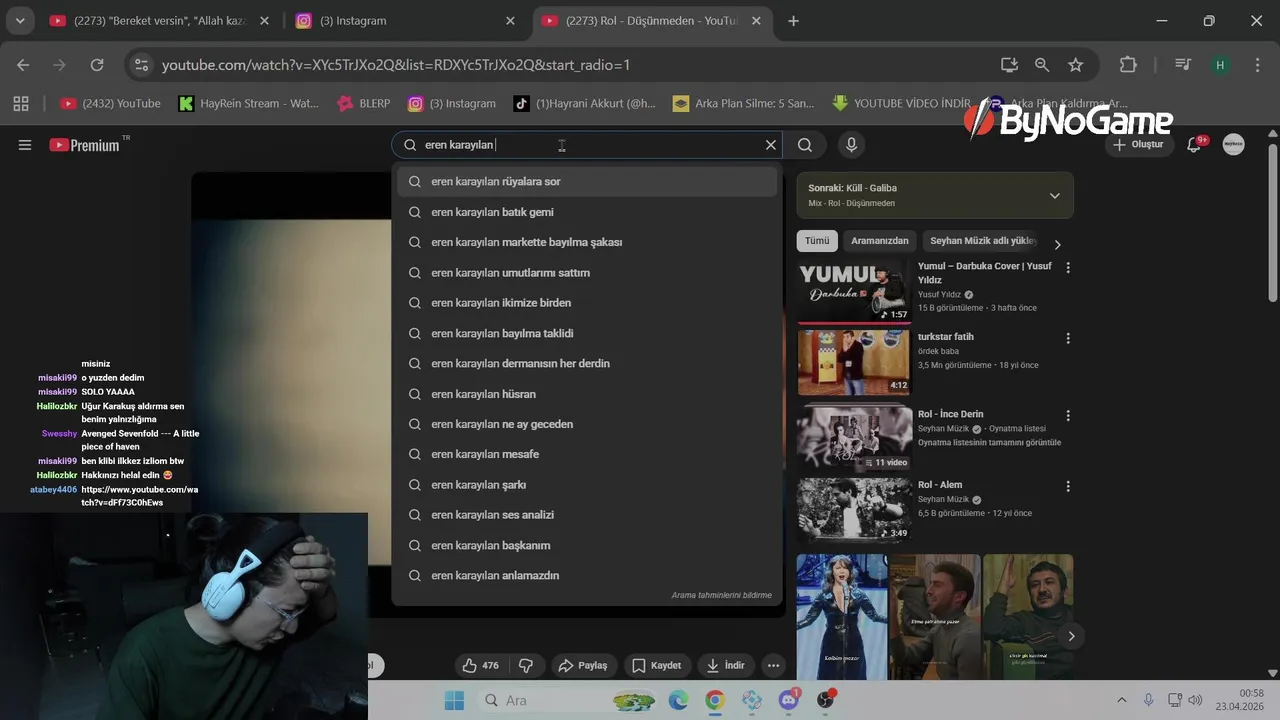The width and height of the screenshot is (1280, 720).
Task: Show hidden system tray icons chevron
Action: (1121, 700)
